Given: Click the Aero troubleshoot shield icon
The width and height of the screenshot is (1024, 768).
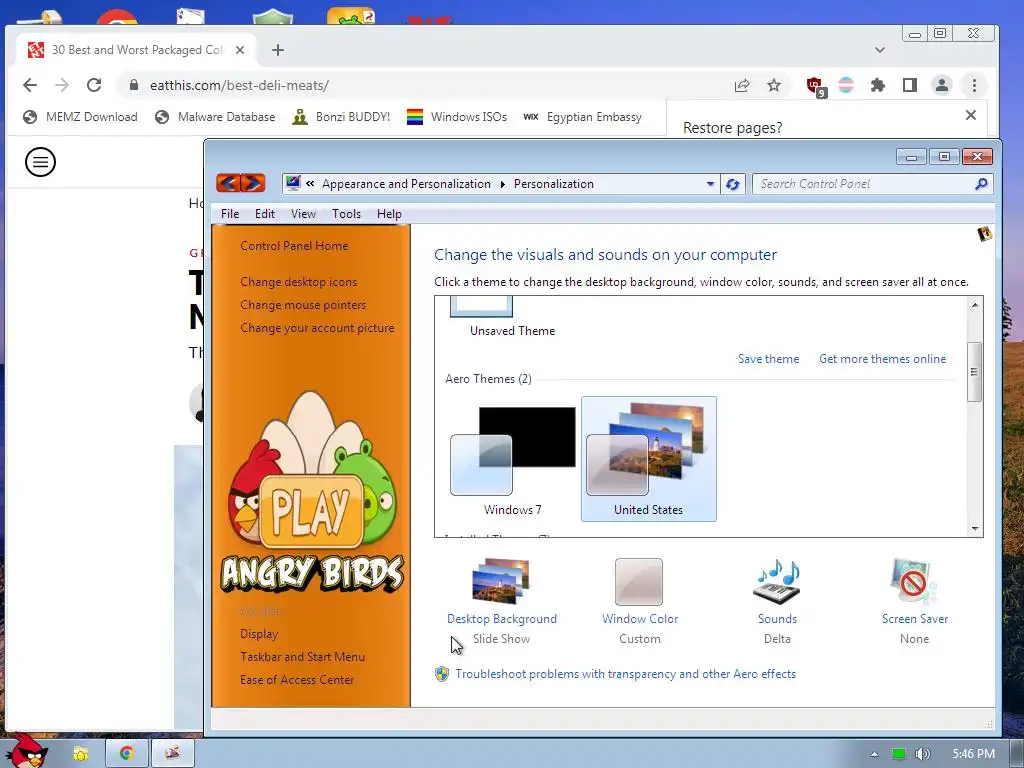Looking at the screenshot, I should click(442, 674).
